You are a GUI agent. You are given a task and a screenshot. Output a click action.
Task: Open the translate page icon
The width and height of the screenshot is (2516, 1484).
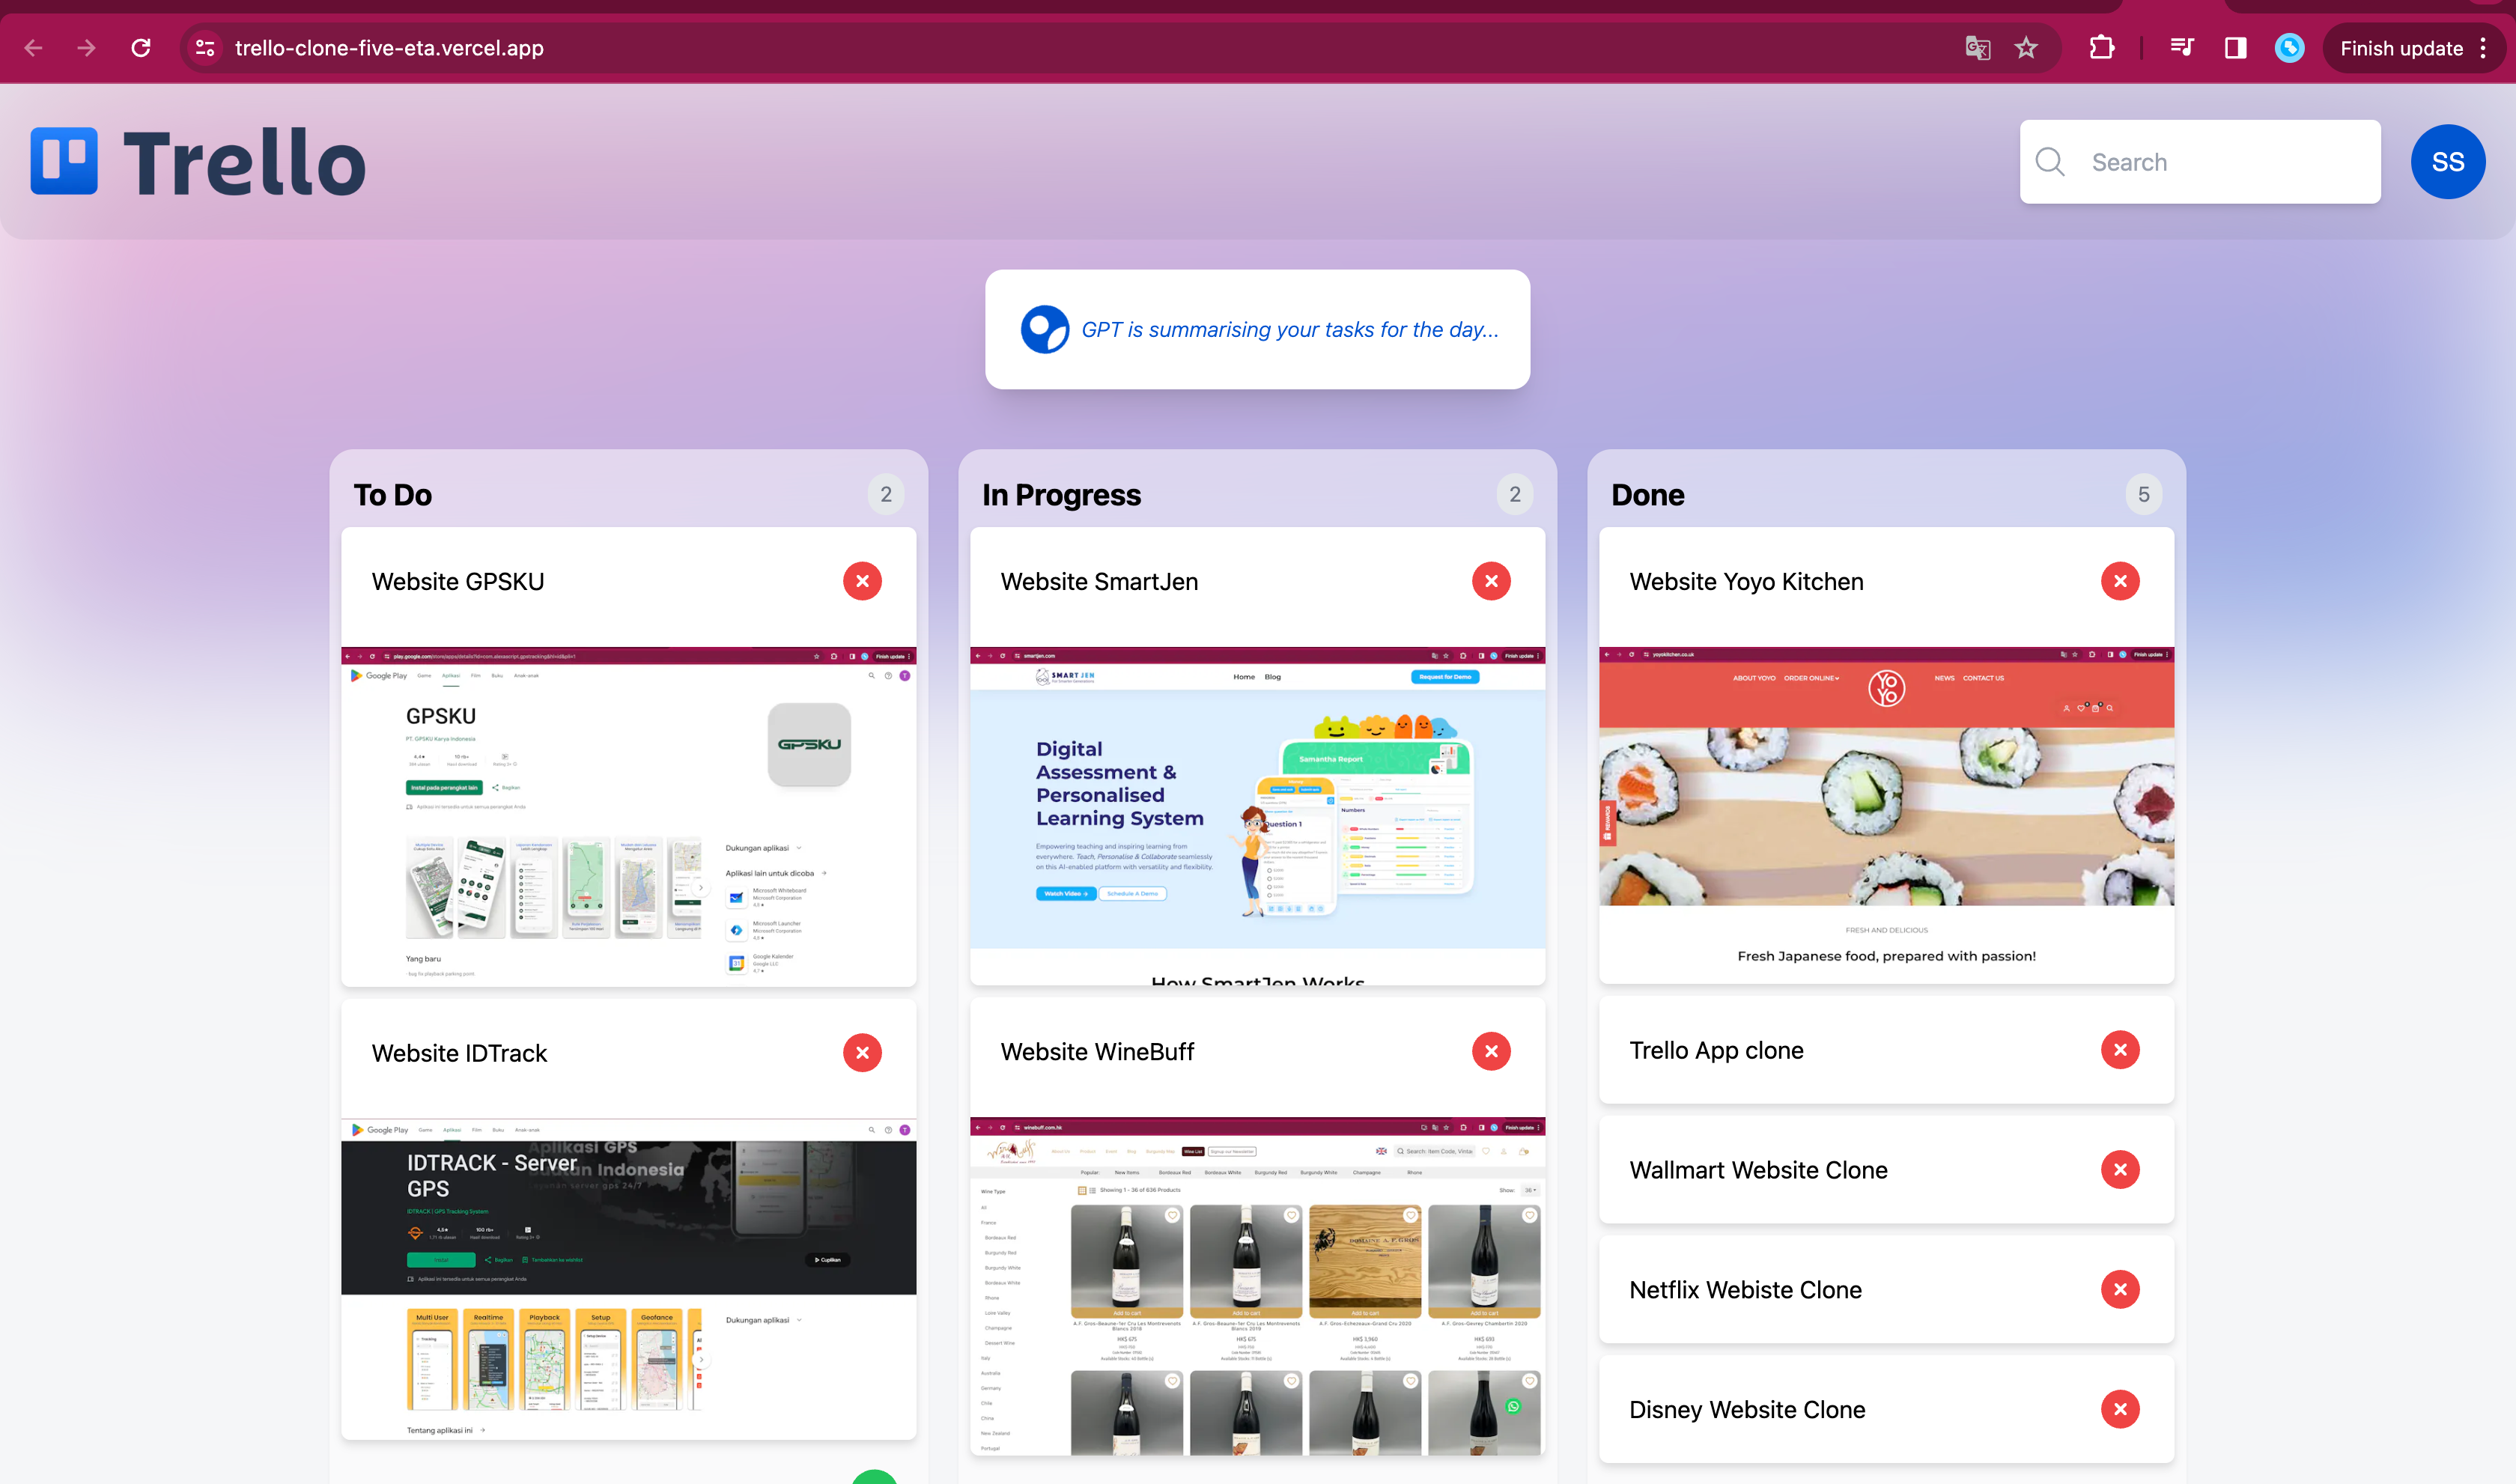(x=1977, y=48)
